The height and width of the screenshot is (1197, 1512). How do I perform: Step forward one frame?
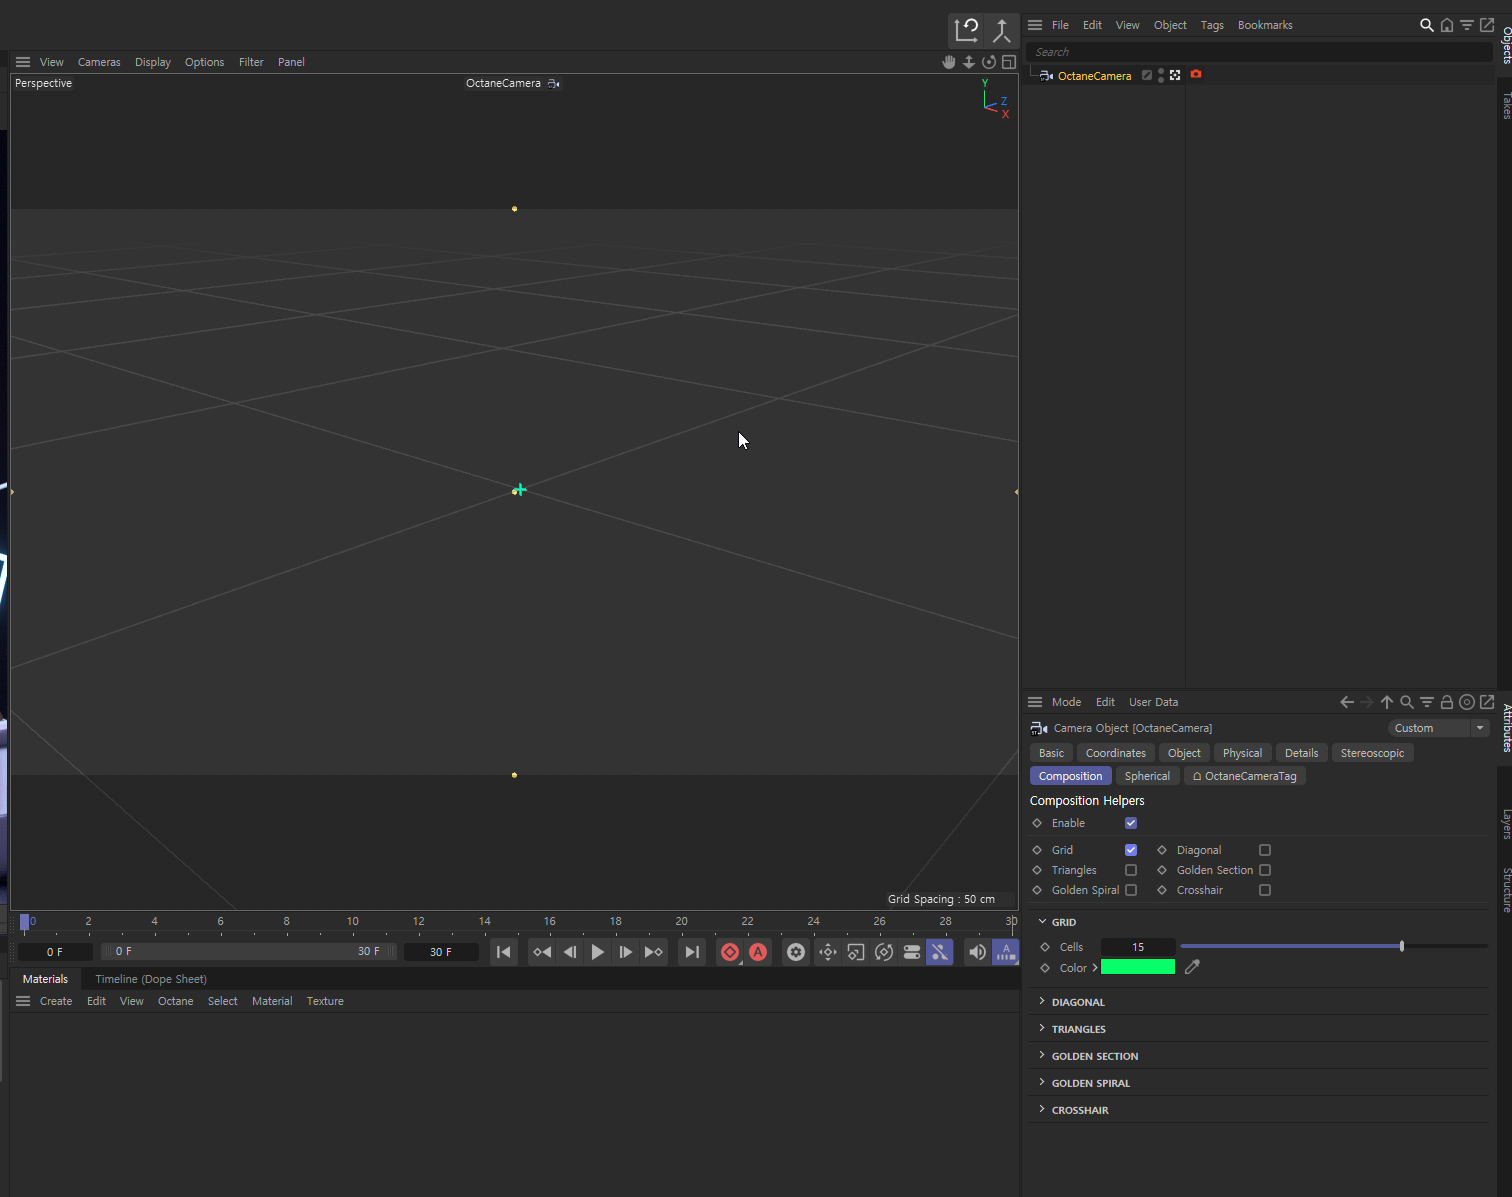(x=625, y=952)
